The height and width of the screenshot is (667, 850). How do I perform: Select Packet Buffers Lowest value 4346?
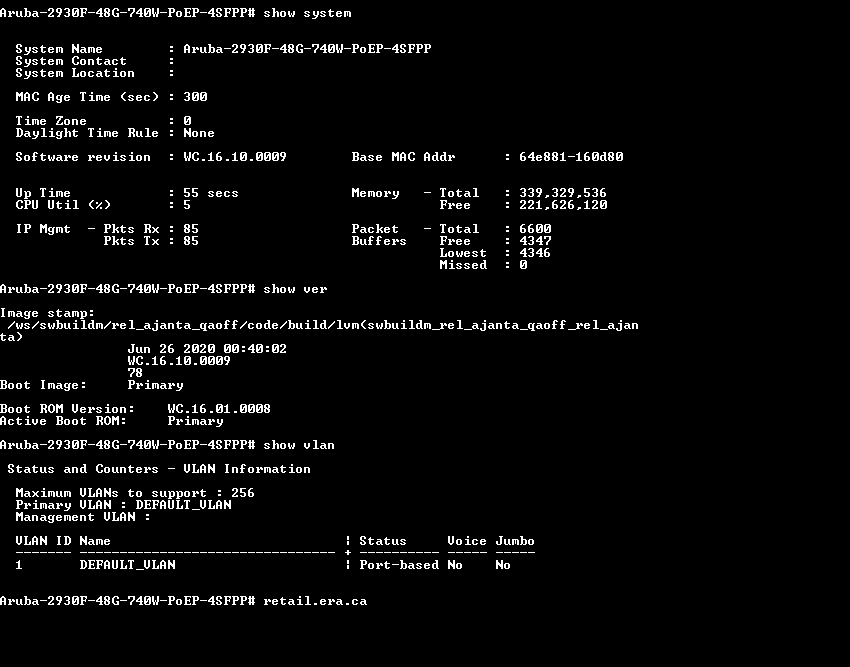535,253
